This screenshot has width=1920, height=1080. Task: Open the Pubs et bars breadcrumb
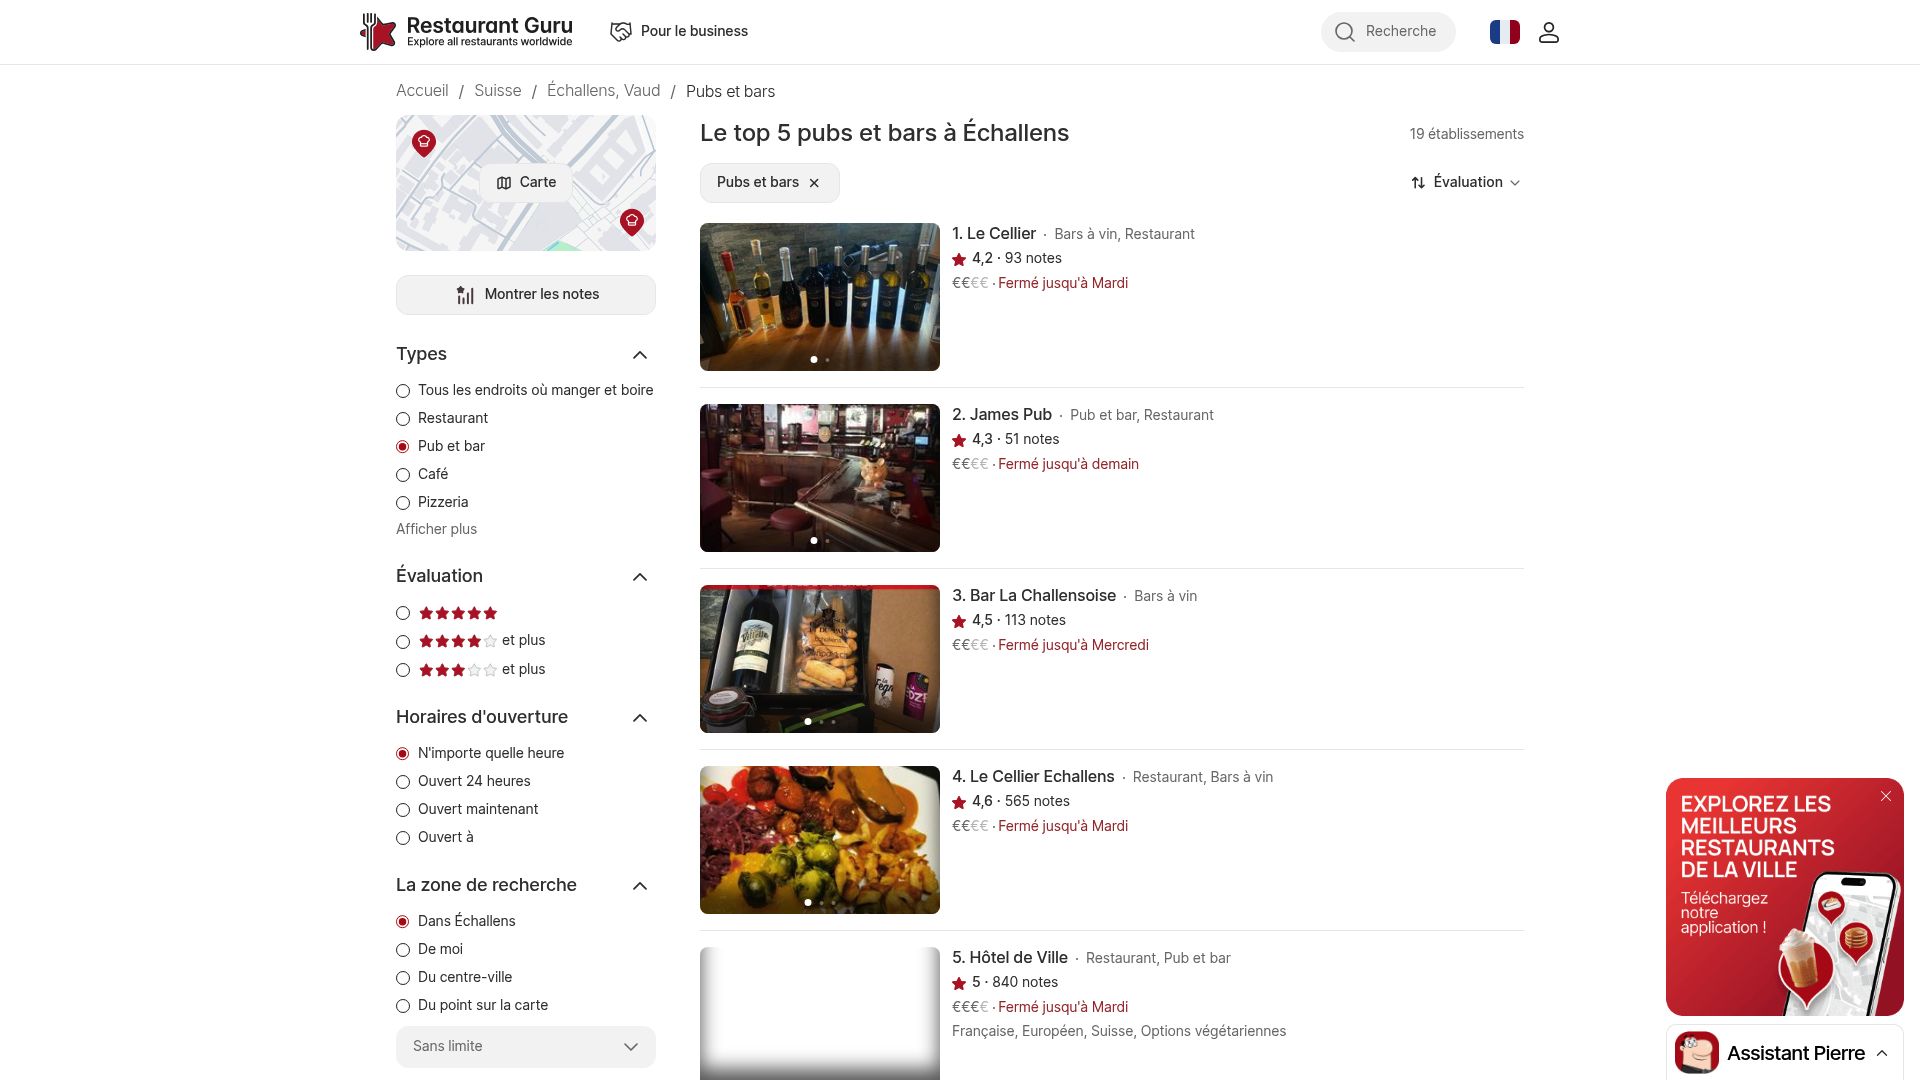pyautogui.click(x=730, y=90)
